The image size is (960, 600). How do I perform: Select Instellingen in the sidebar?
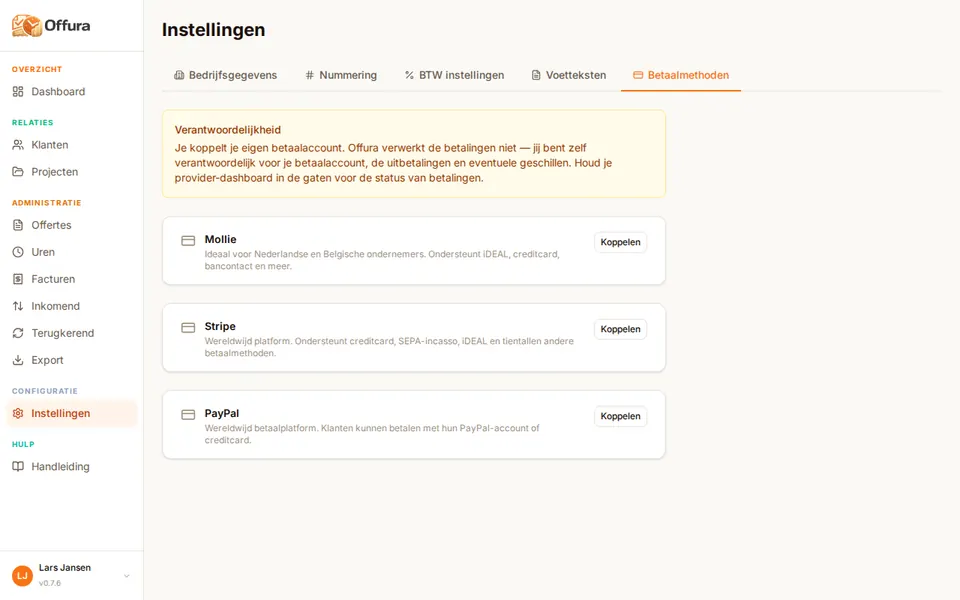[72, 413]
